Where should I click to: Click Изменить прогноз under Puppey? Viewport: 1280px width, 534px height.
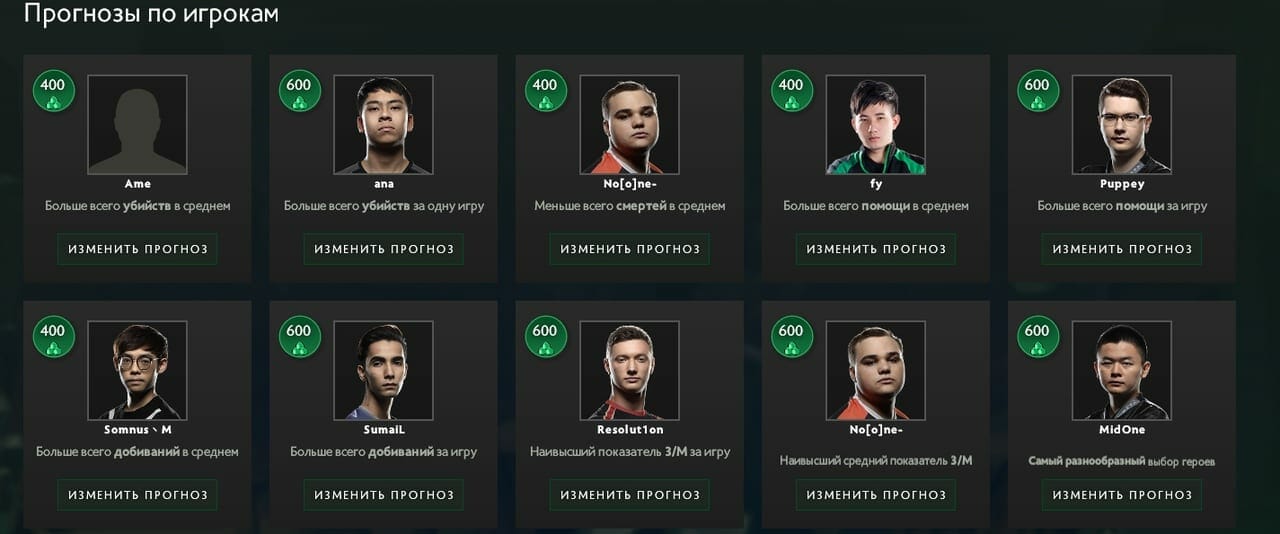[1122, 249]
